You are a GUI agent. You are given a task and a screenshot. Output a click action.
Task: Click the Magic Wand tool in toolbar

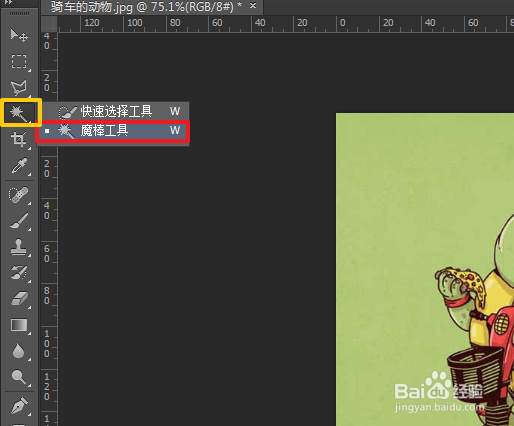point(19,113)
